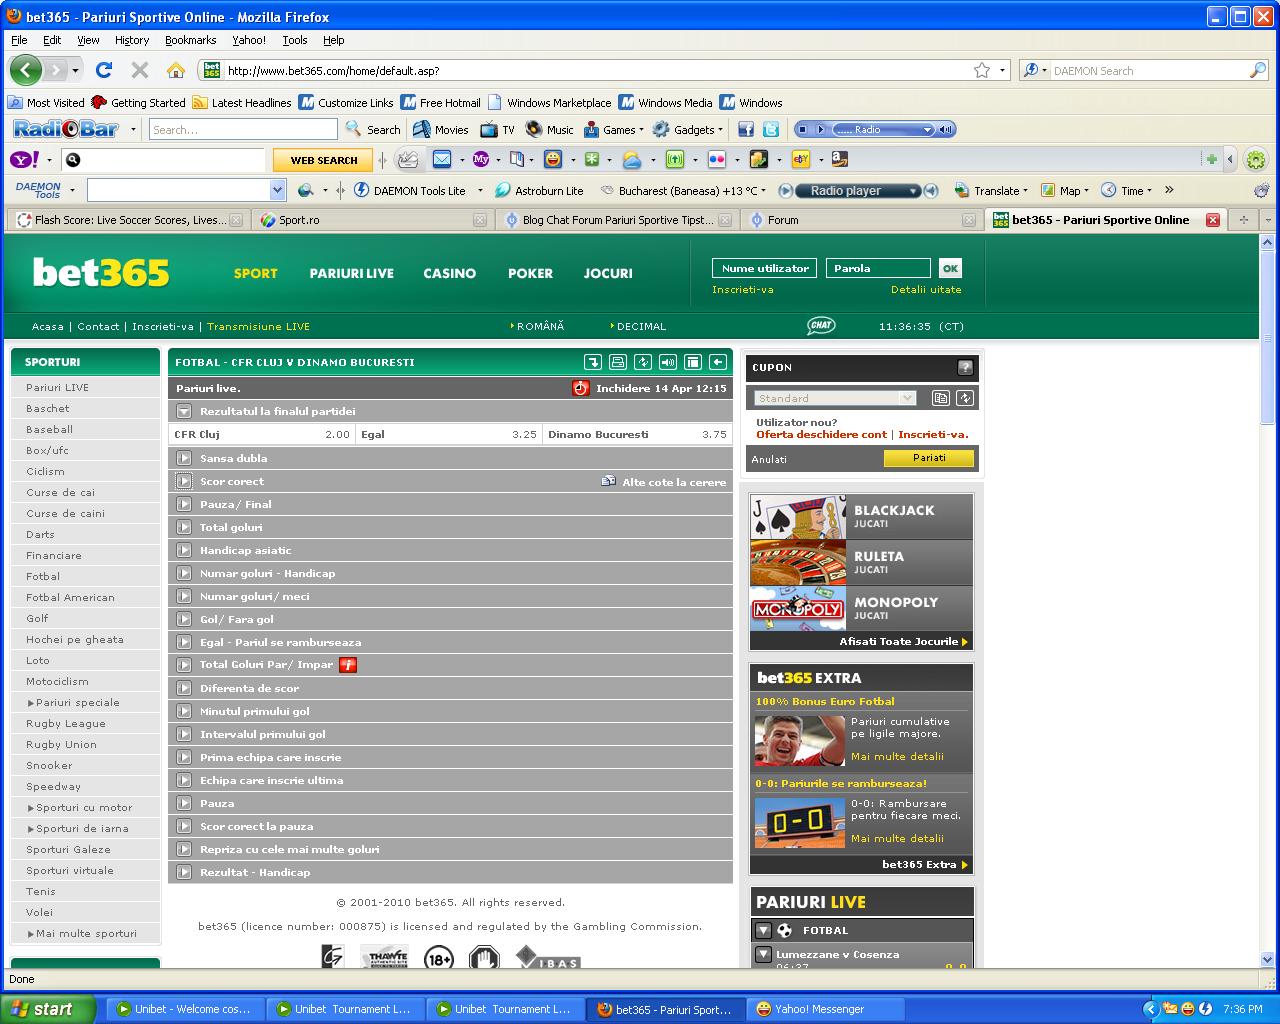Click the Flickr icon in the Yahoo toolbar

tap(716, 159)
